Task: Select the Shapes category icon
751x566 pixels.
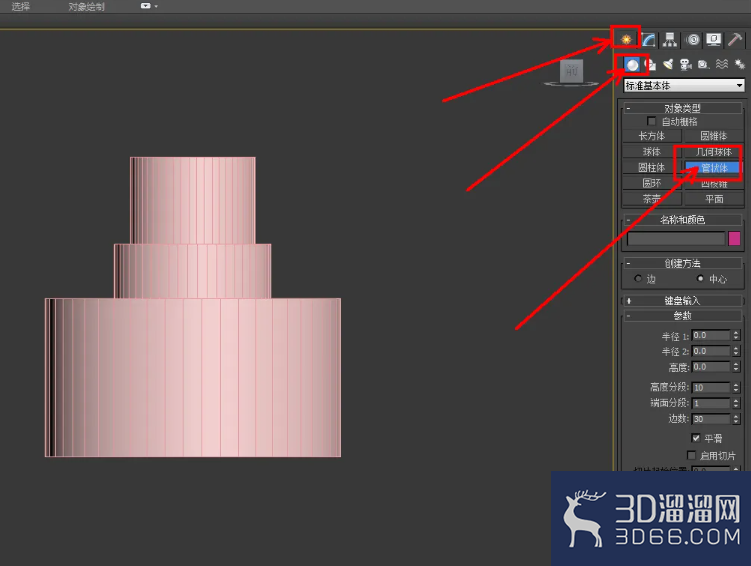Action: click(651, 64)
